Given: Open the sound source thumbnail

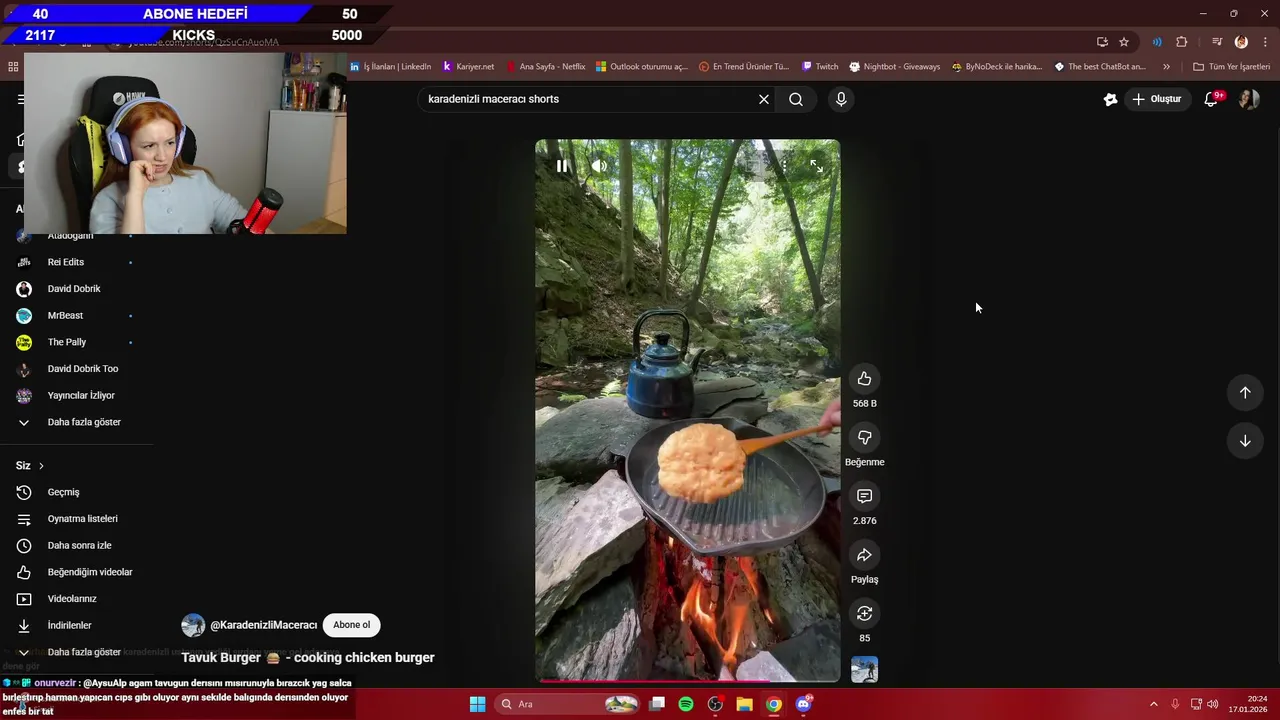Looking at the screenshot, I should tap(864, 669).
